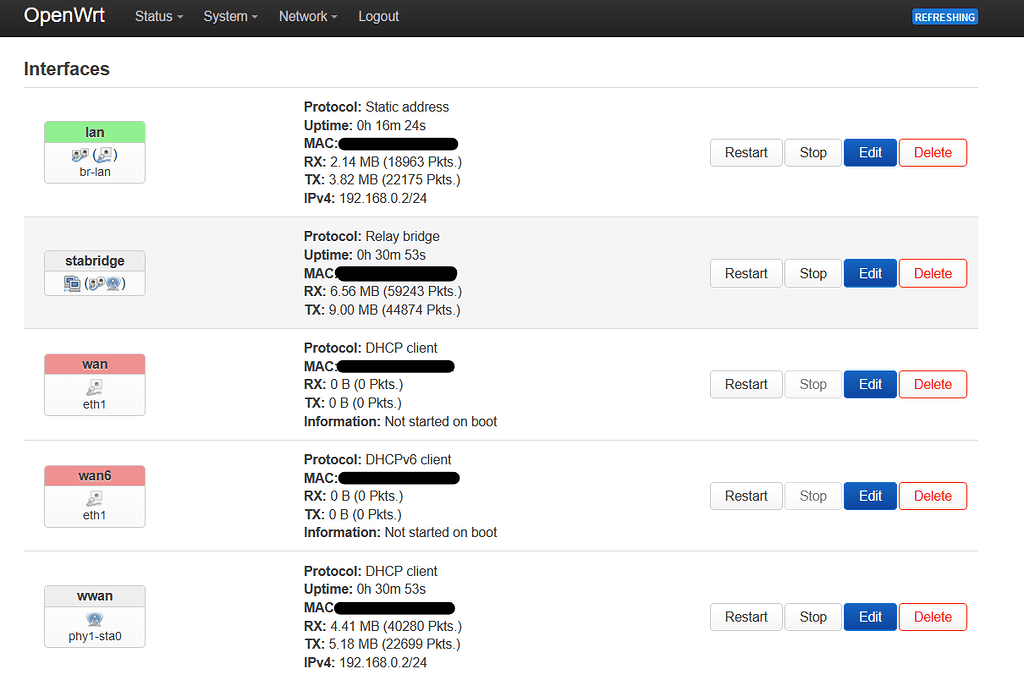Open the System dropdown menu

pos(230,17)
